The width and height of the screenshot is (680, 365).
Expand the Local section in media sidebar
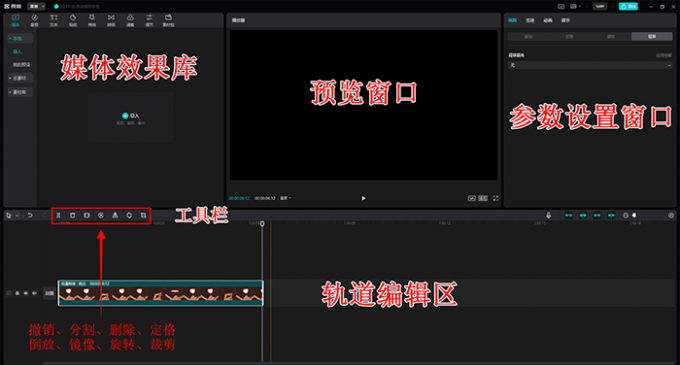coord(20,39)
